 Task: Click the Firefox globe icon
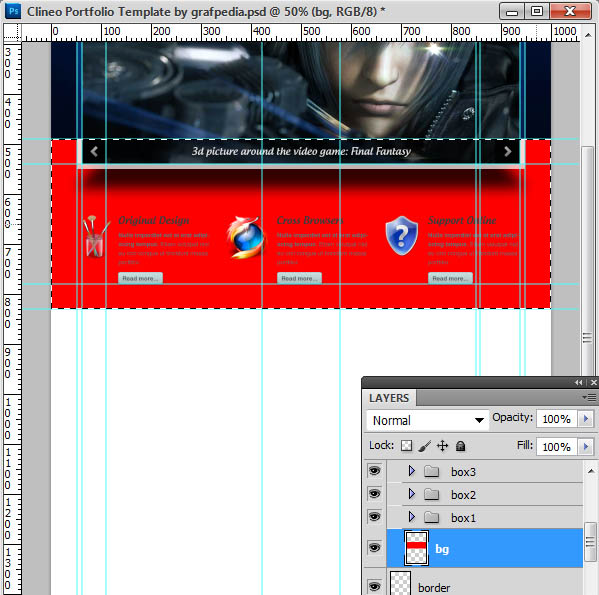[246, 237]
